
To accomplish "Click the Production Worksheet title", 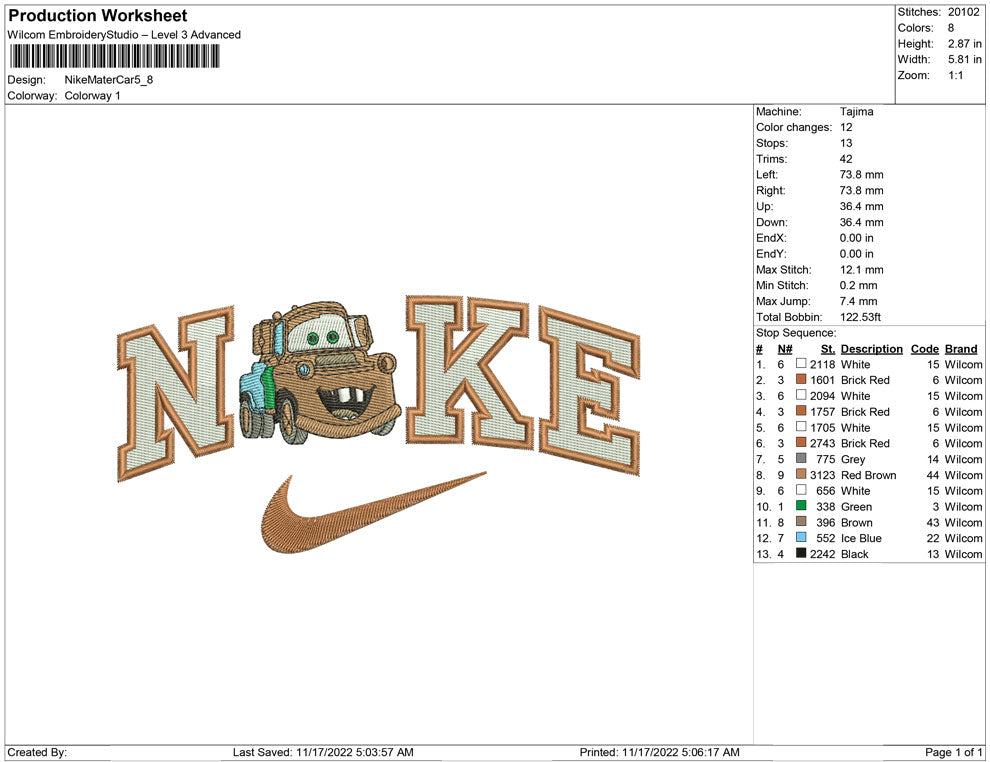I will point(98,15).
